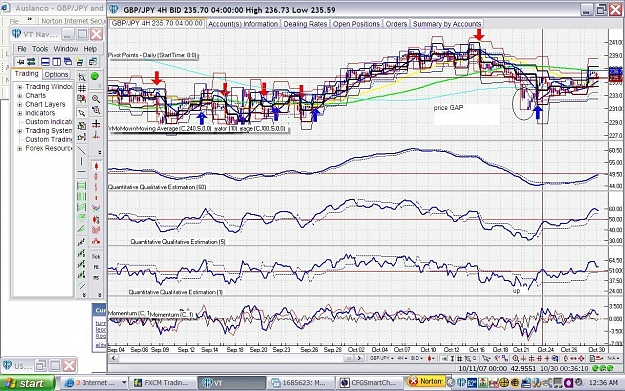
Task: Select the GBP/JPY 4H chart tab
Action: [x=157, y=24]
